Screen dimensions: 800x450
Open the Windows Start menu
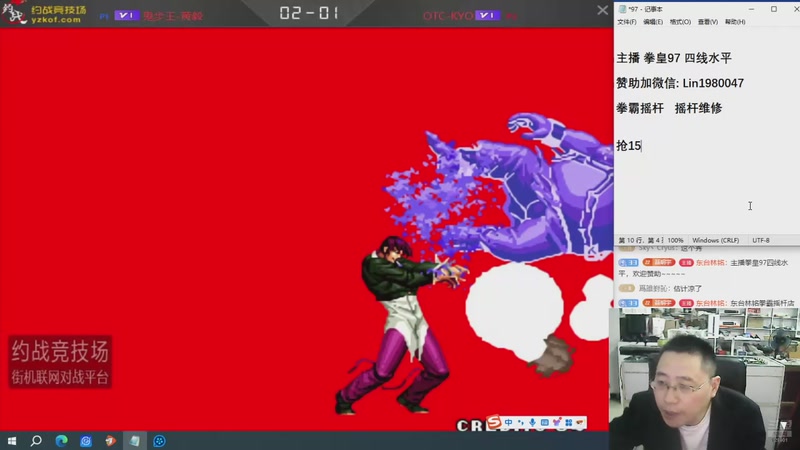pos(12,440)
